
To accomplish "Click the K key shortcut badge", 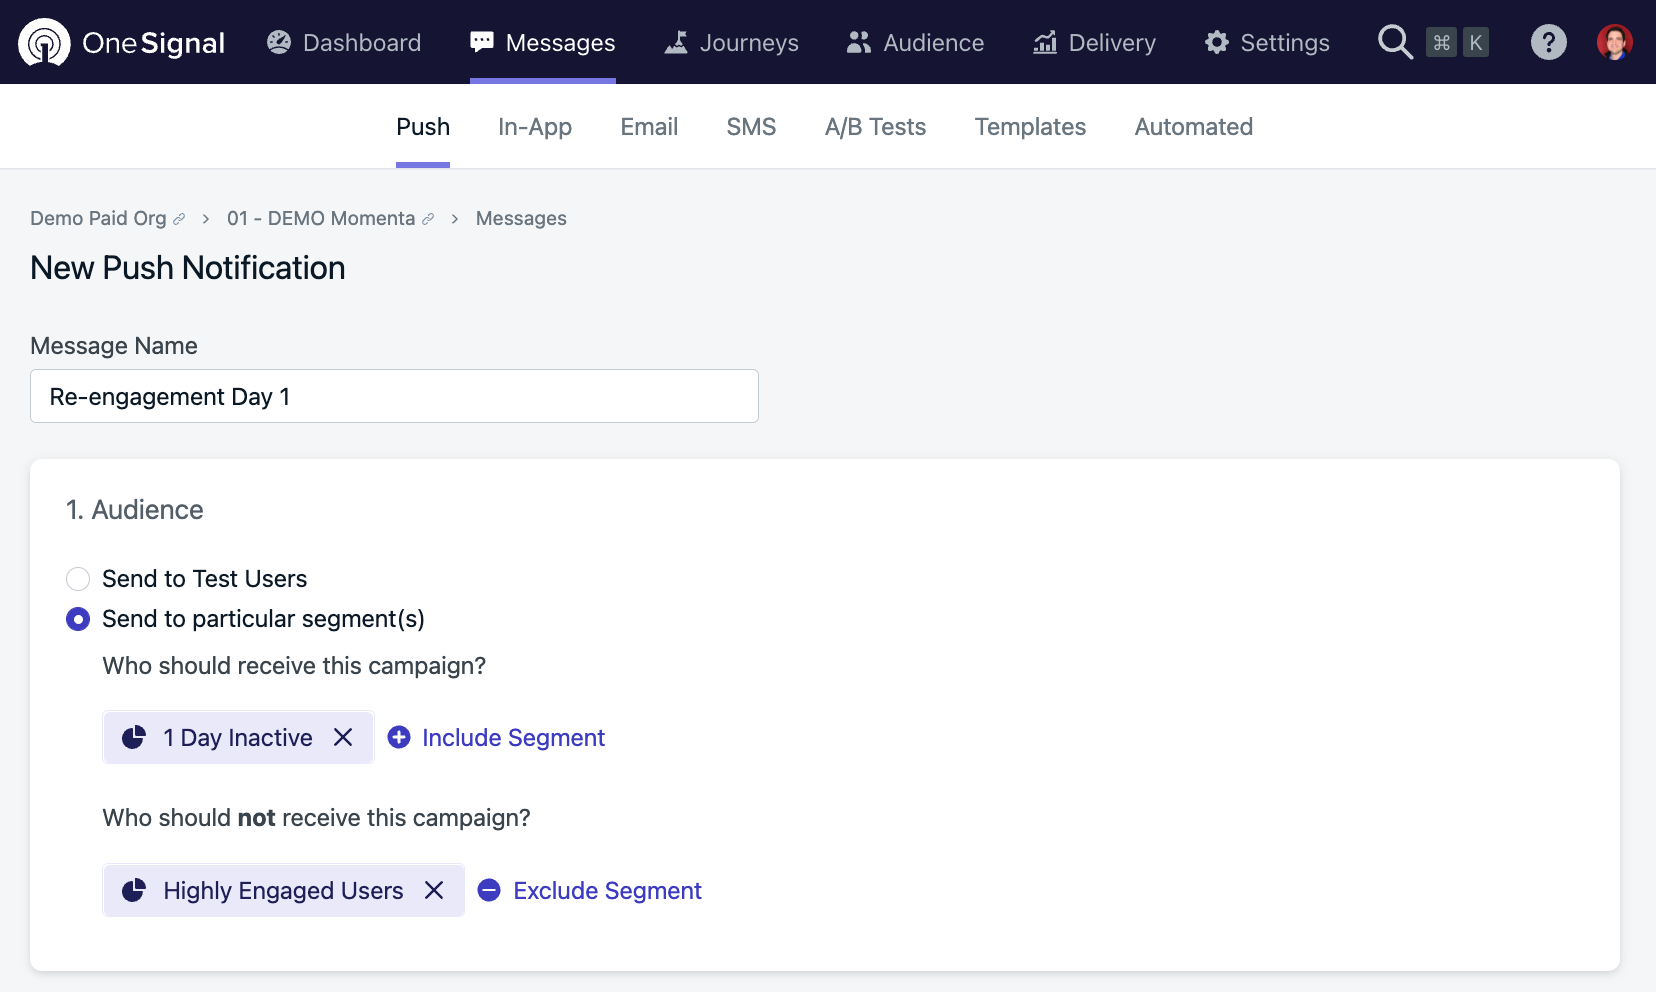I will (1475, 42).
